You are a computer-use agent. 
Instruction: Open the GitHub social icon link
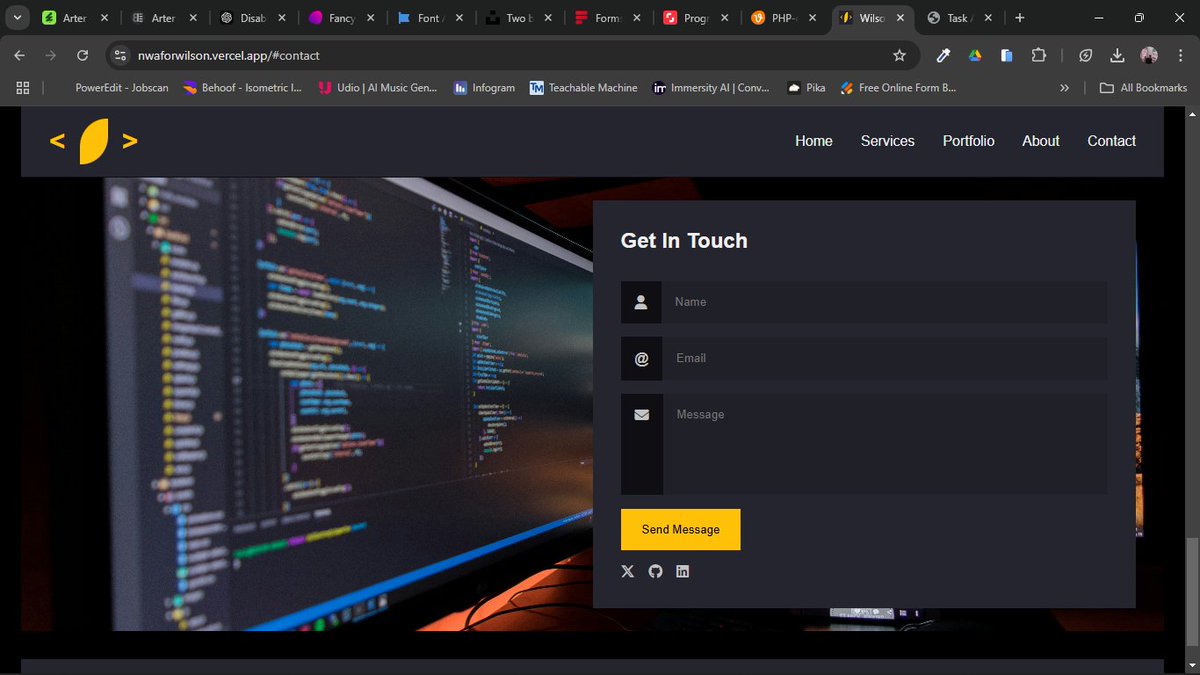tap(655, 571)
